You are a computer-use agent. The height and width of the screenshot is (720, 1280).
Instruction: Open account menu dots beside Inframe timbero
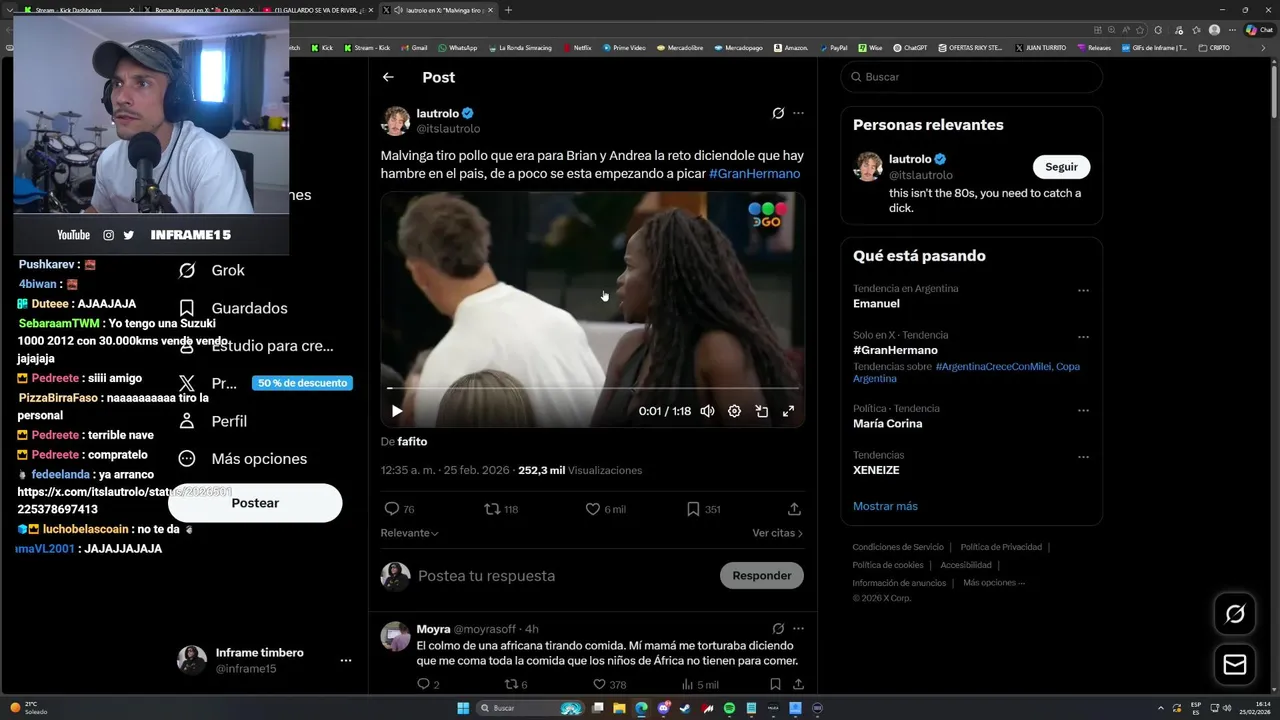click(x=345, y=661)
